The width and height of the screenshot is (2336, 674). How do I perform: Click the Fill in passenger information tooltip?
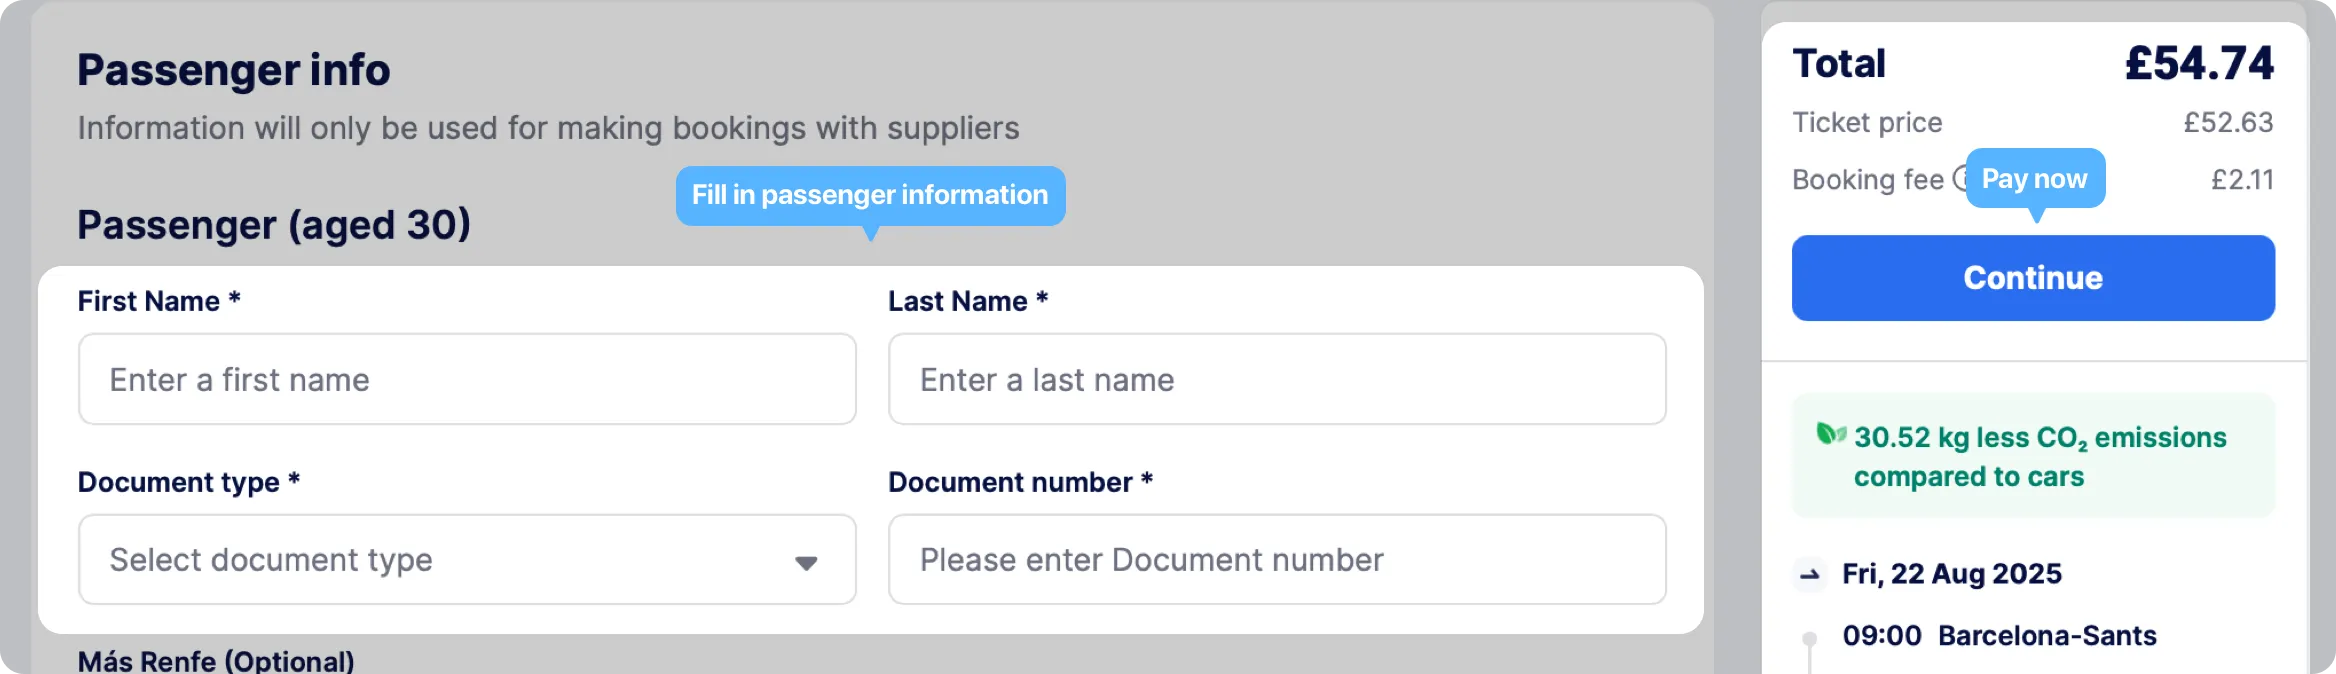coord(870,195)
